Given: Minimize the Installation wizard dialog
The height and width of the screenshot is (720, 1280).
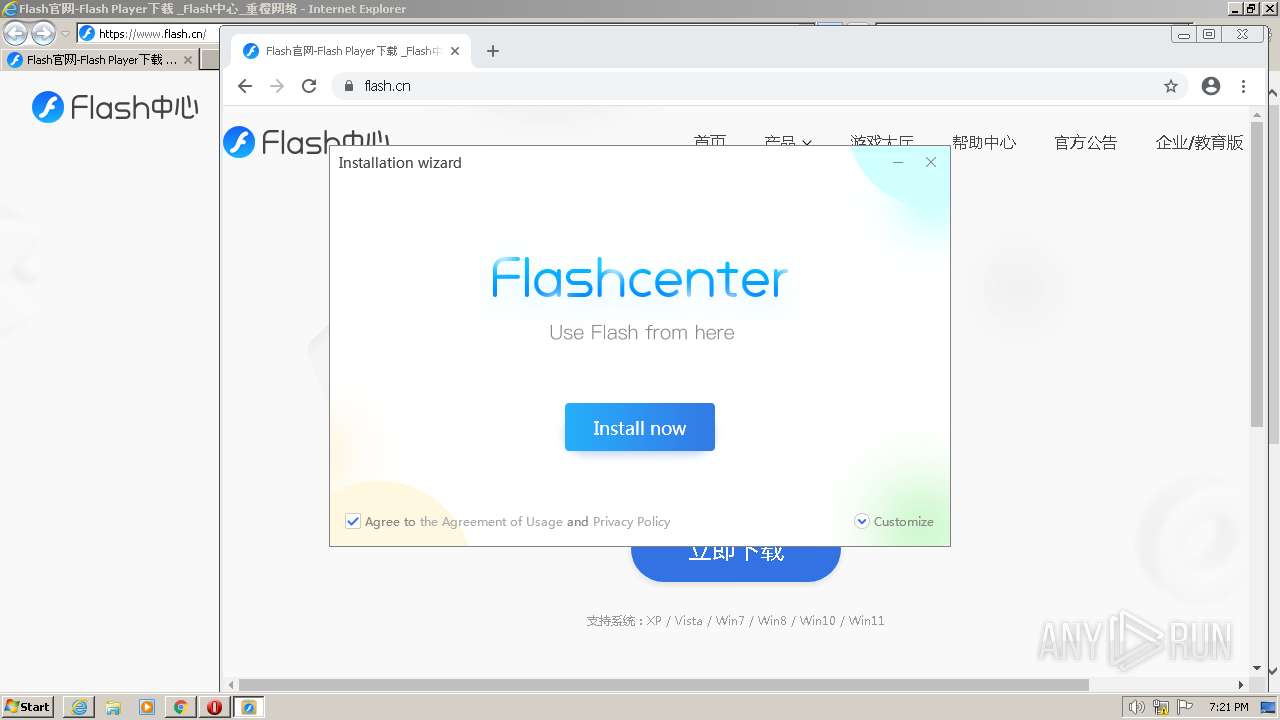Looking at the screenshot, I should [898, 162].
